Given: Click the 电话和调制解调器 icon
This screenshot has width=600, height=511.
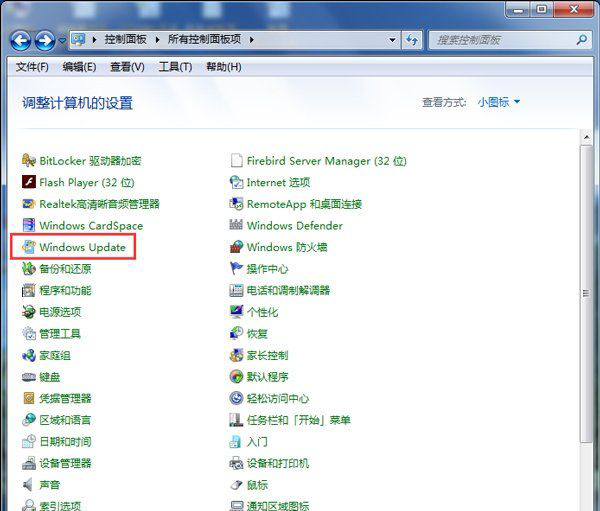Looking at the screenshot, I should click(x=236, y=291).
